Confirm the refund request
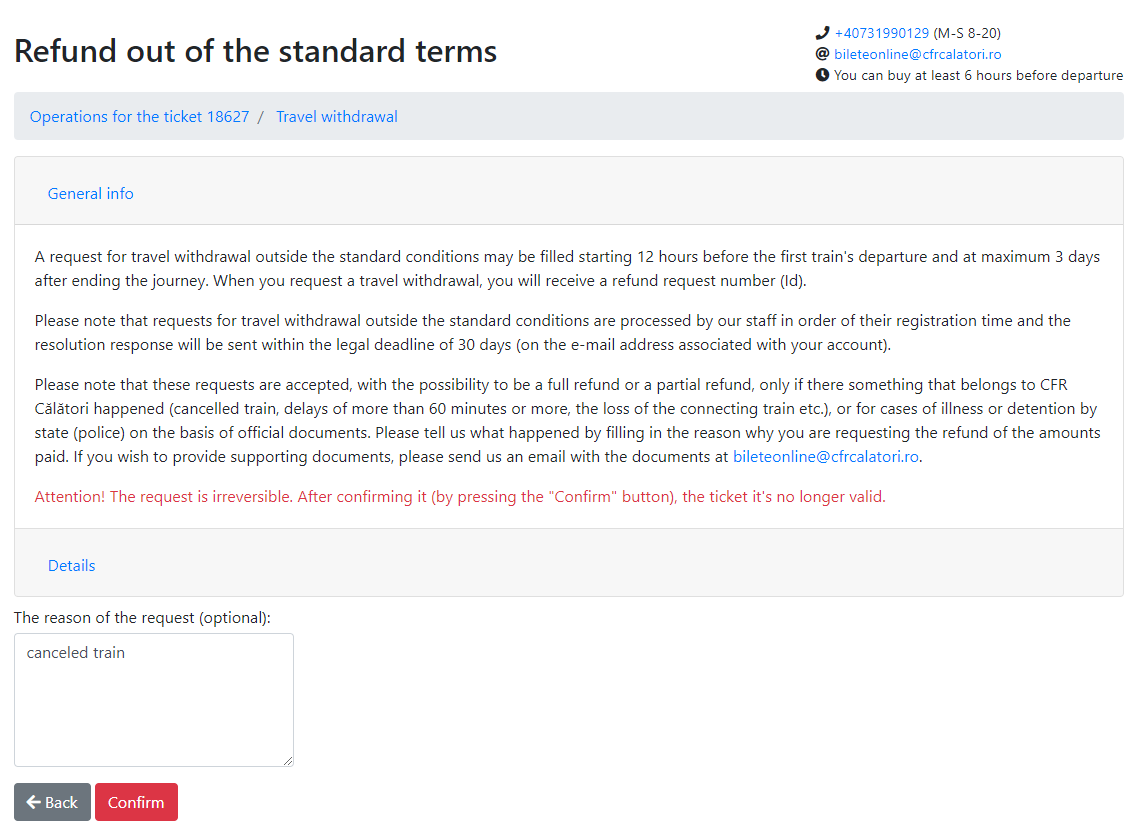 tap(136, 802)
